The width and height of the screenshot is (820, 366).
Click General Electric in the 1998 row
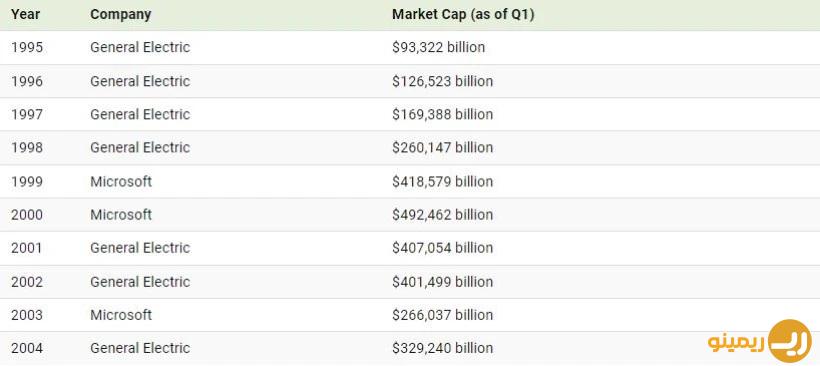click(x=140, y=147)
